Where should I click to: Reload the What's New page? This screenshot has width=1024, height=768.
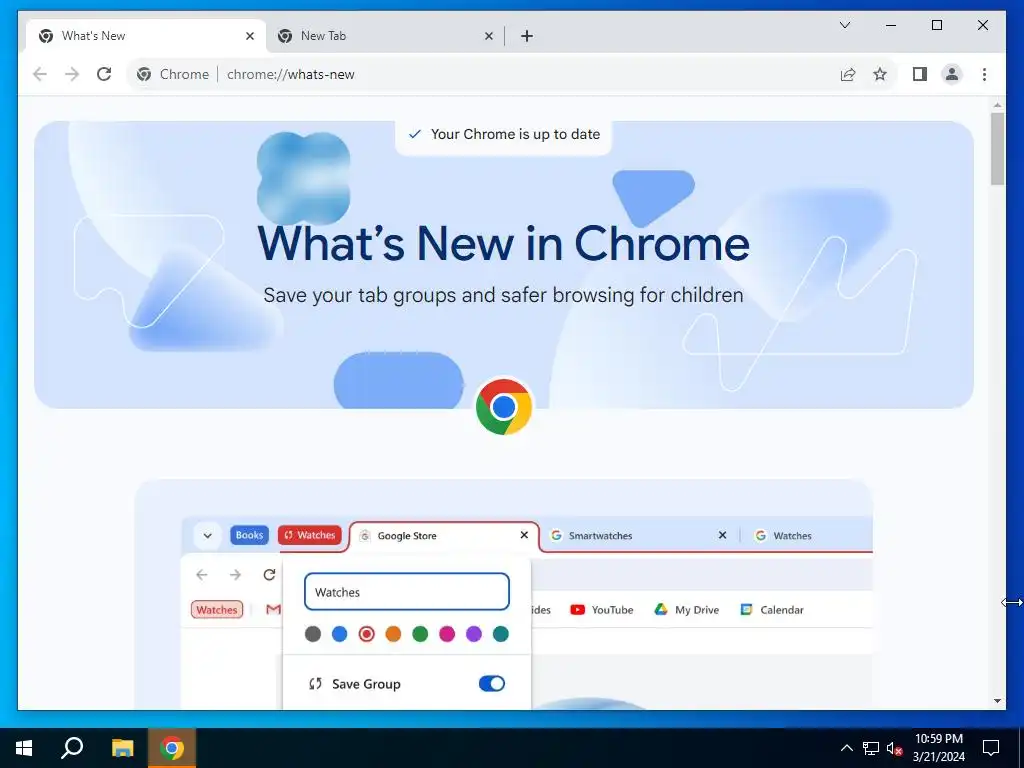pos(104,74)
